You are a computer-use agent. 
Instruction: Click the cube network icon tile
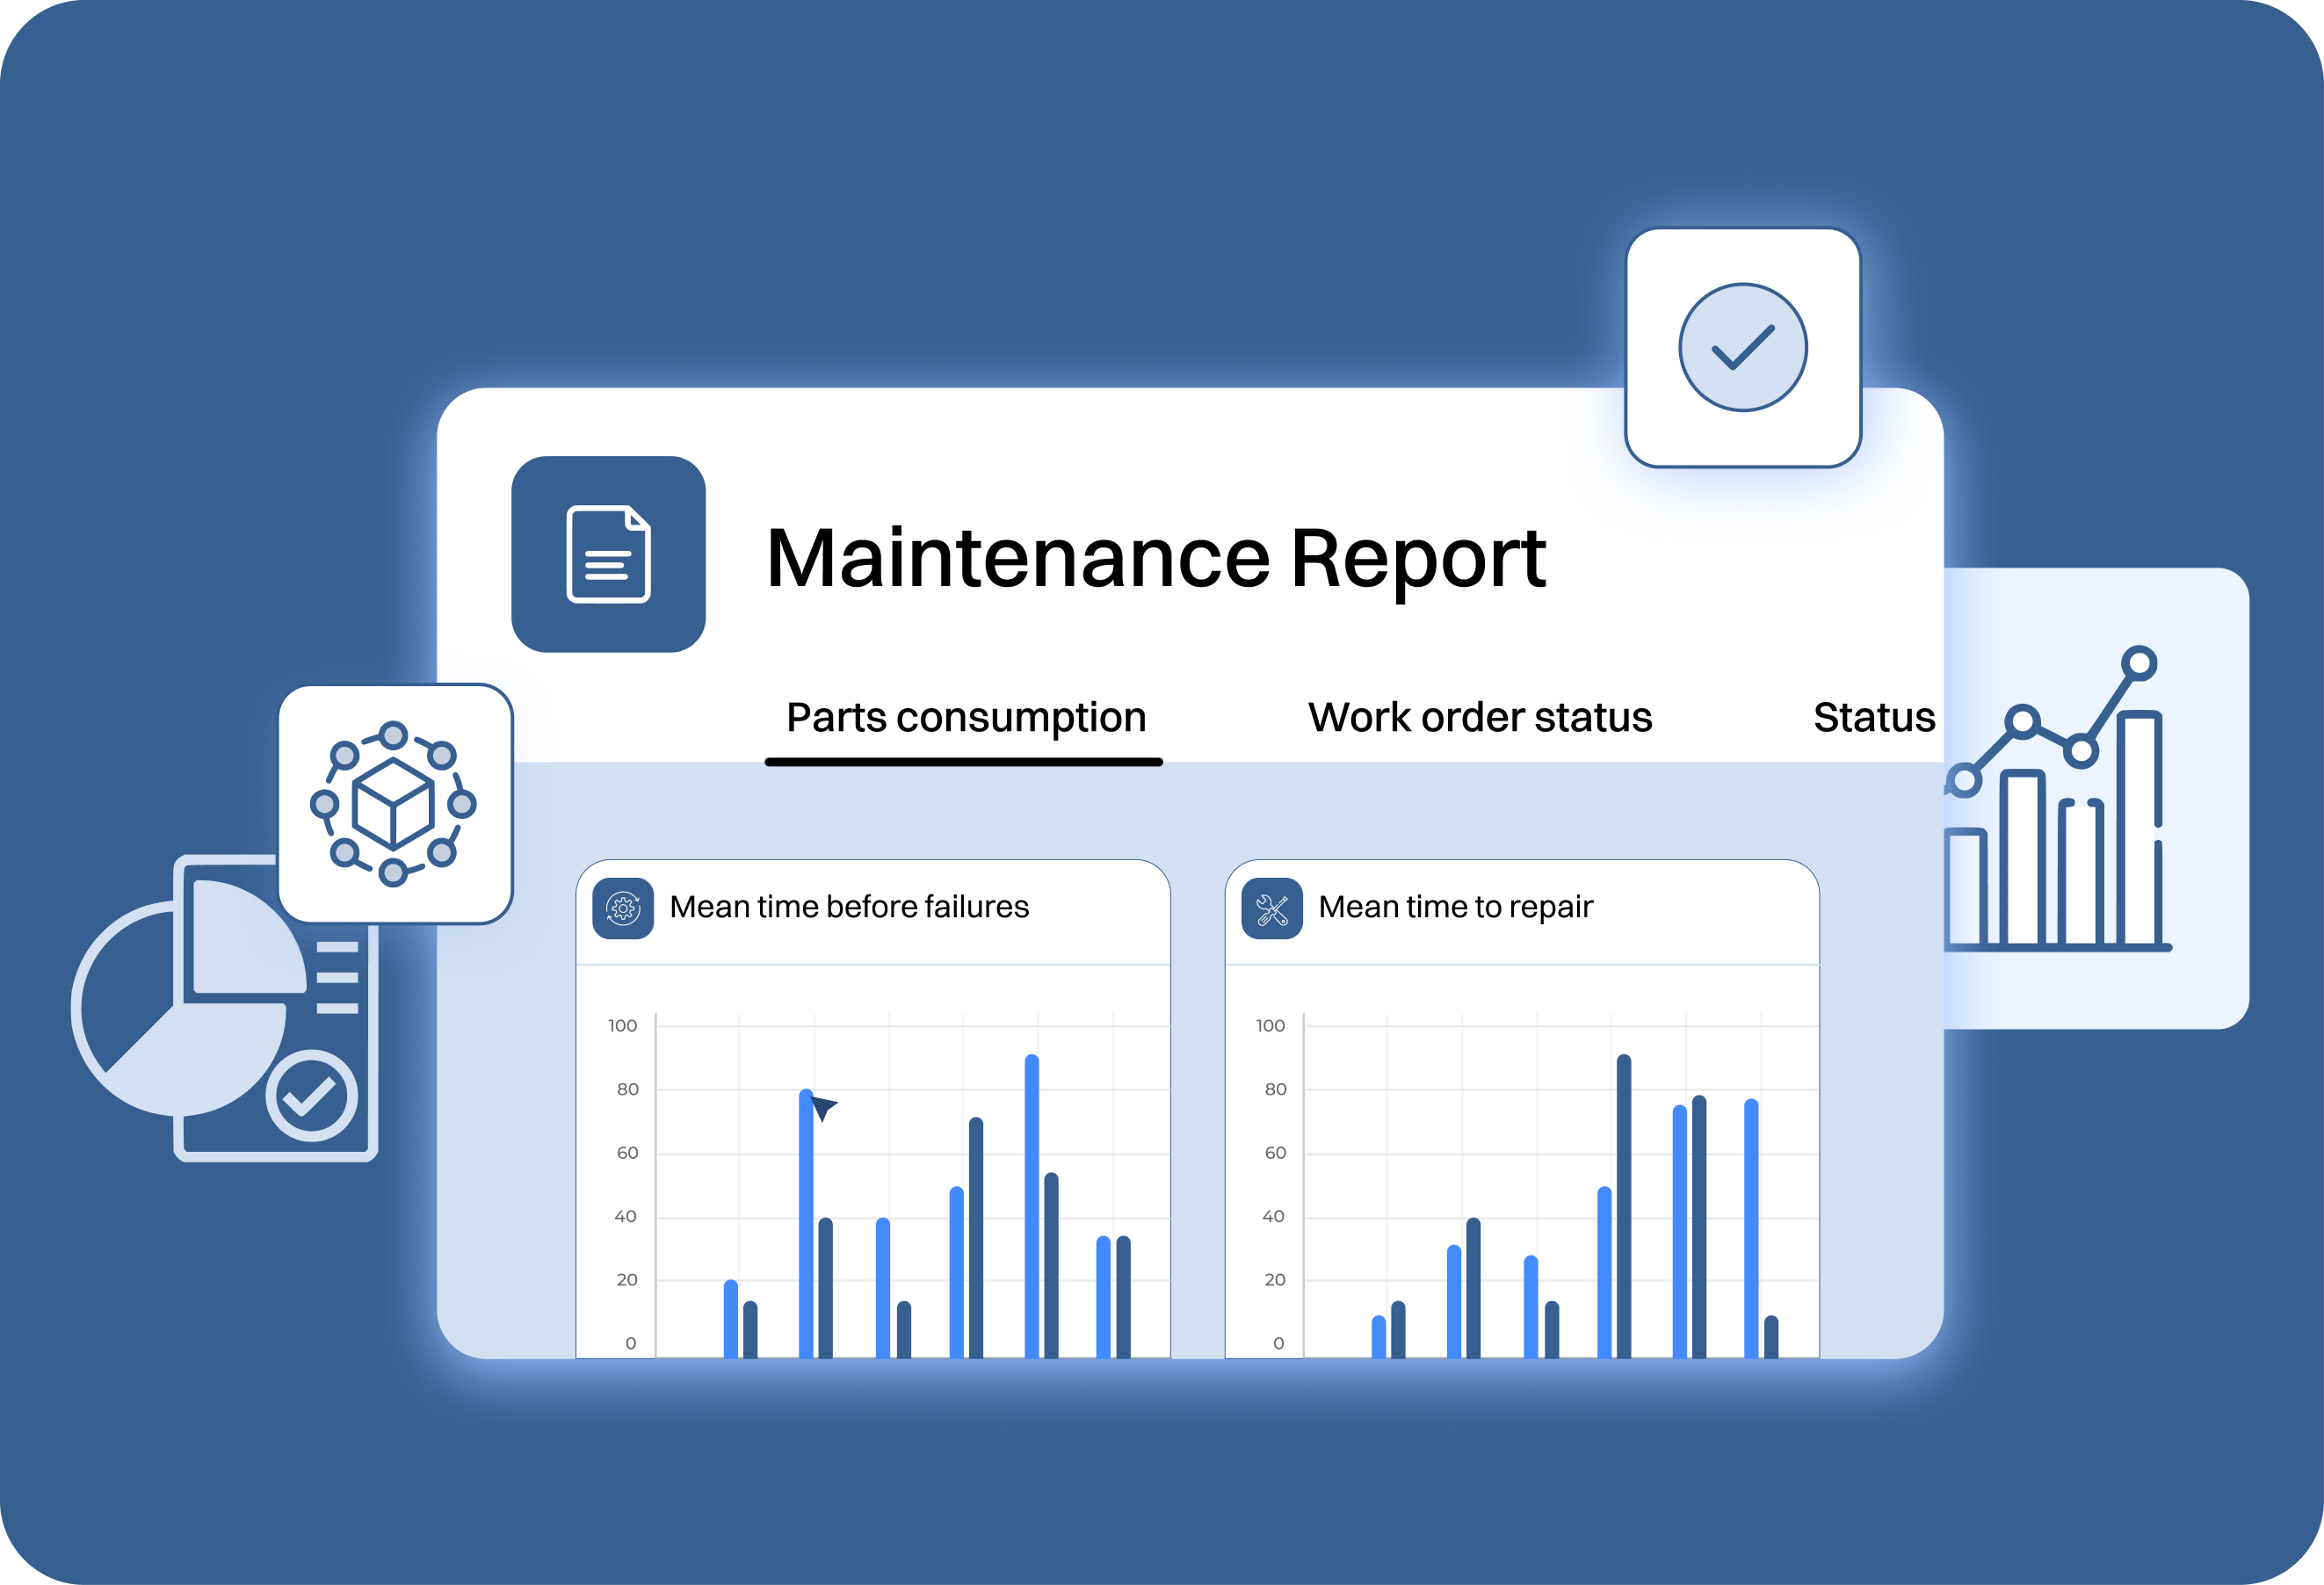[x=394, y=803]
